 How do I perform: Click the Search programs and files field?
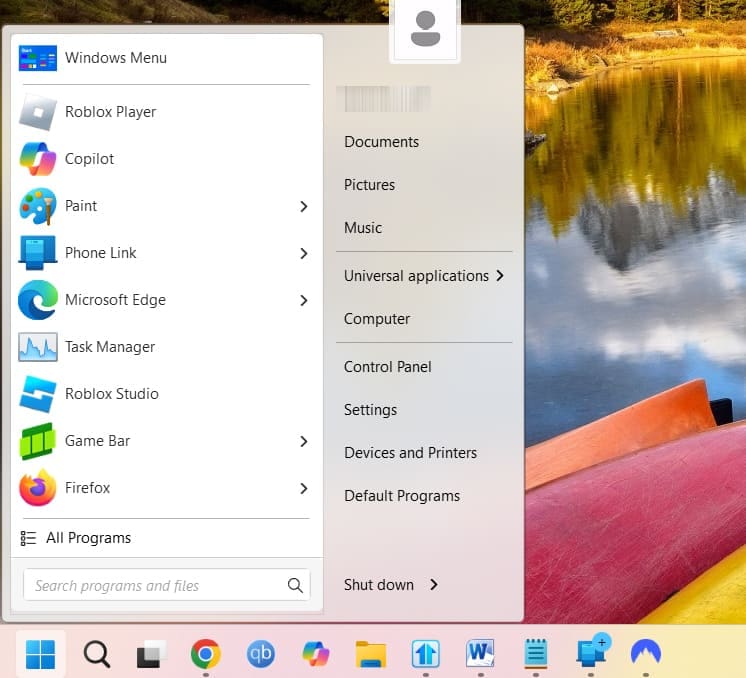coord(155,586)
